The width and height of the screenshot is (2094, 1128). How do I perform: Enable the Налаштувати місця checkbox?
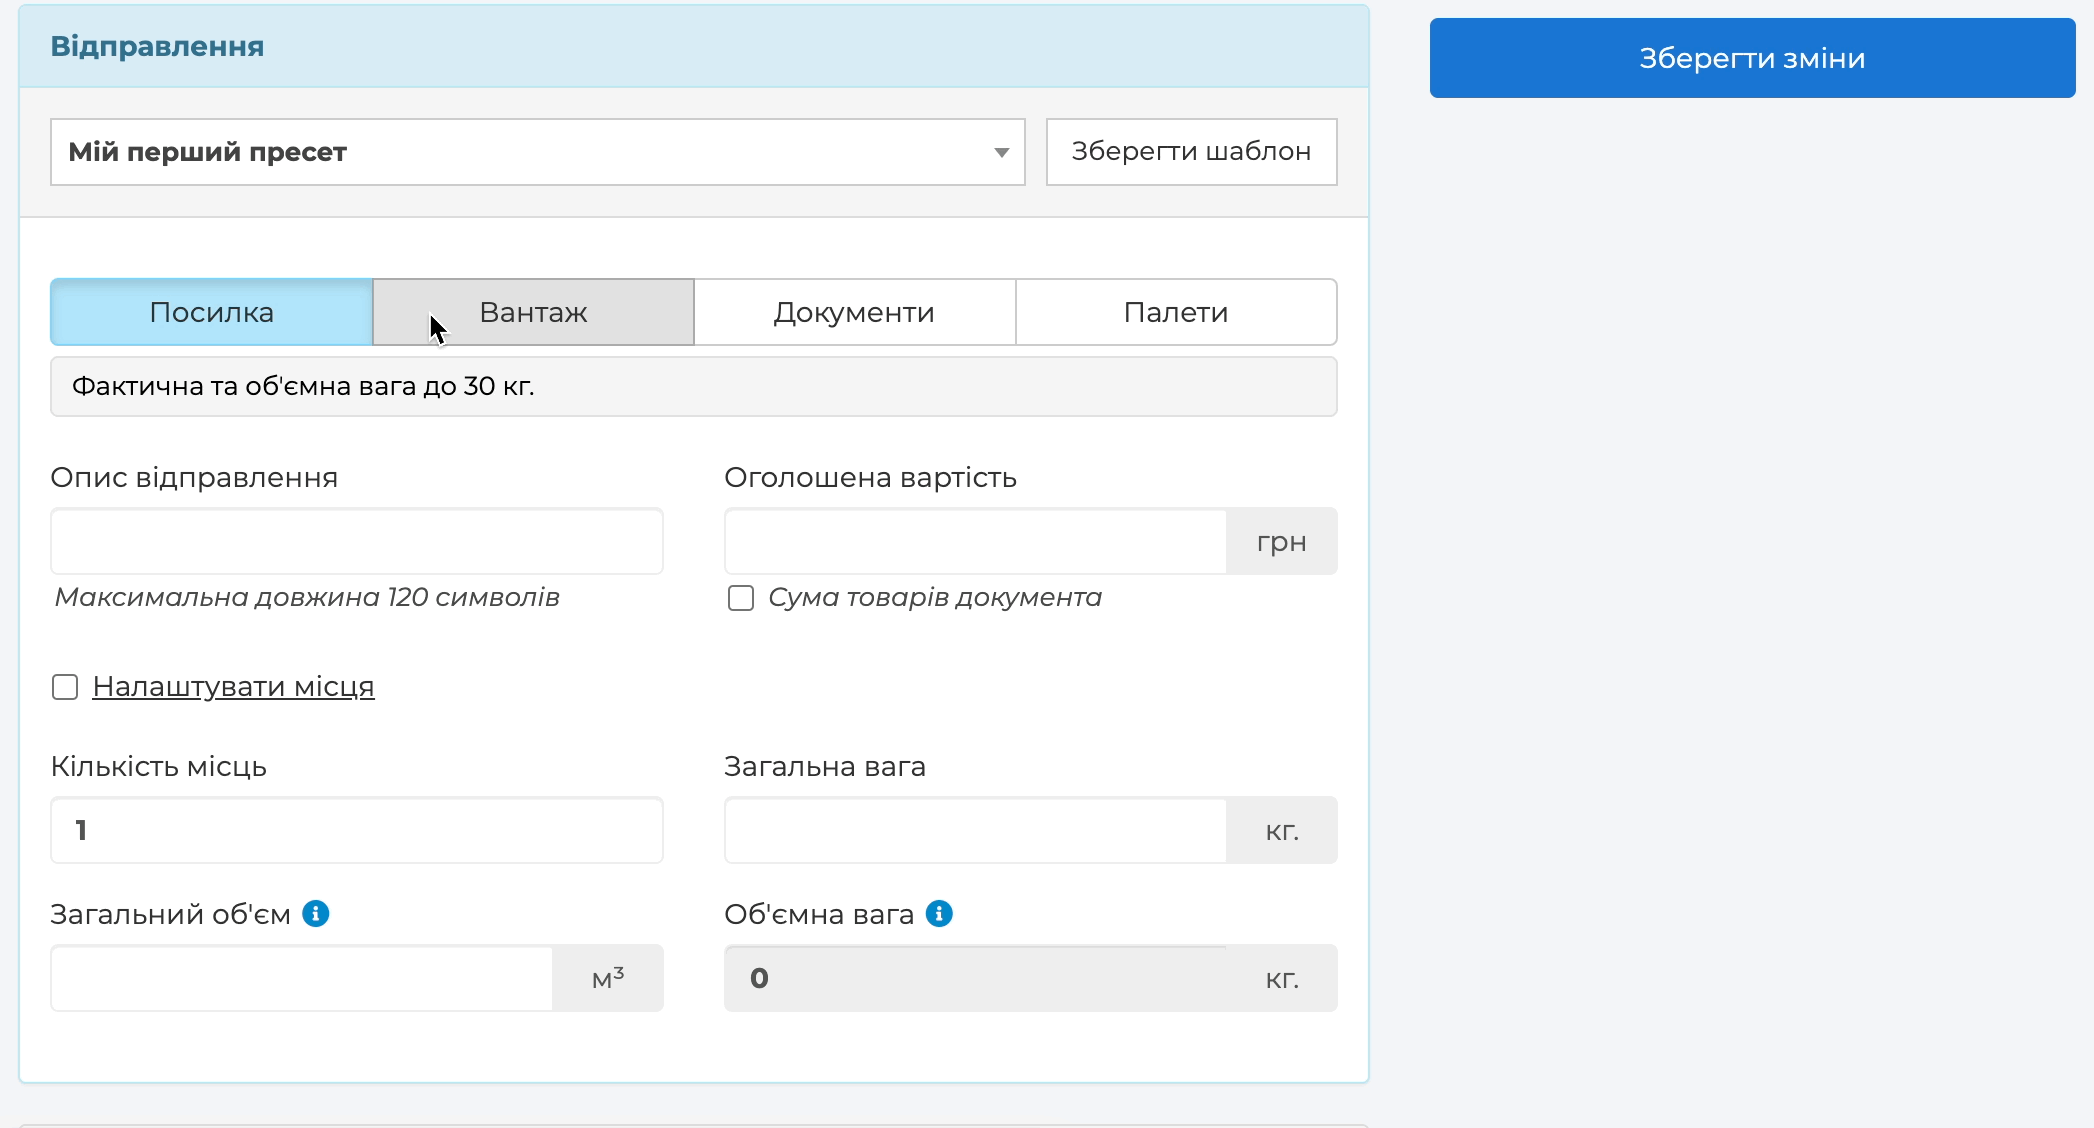point(65,687)
